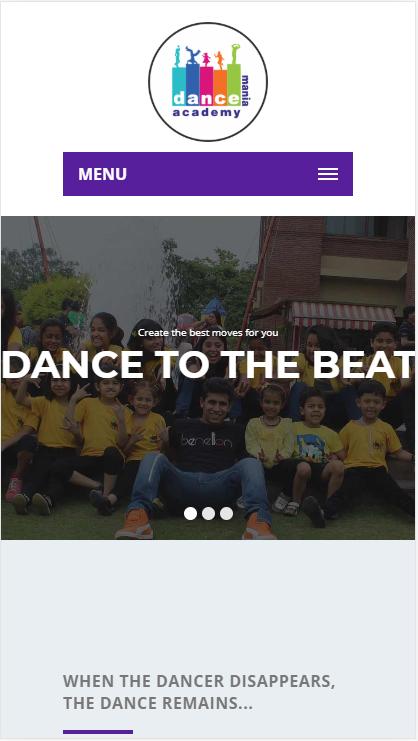Image resolution: width=418 pixels, height=741 pixels.
Task: Click the "When the dancer disappears" heading
Action: click(x=199, y=692)
